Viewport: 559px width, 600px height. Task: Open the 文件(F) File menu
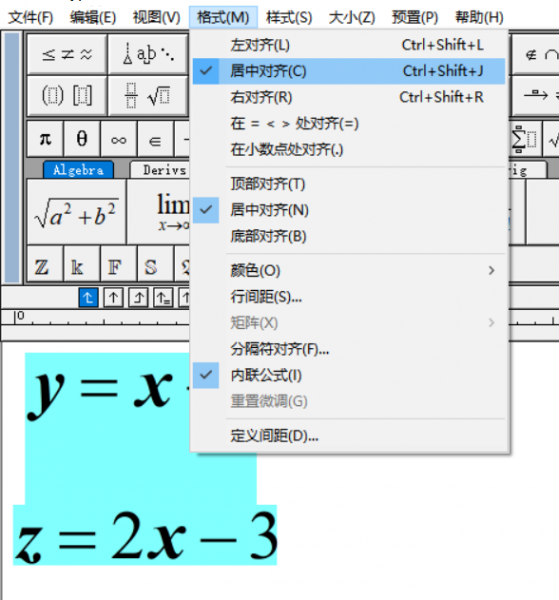[31, 18]
